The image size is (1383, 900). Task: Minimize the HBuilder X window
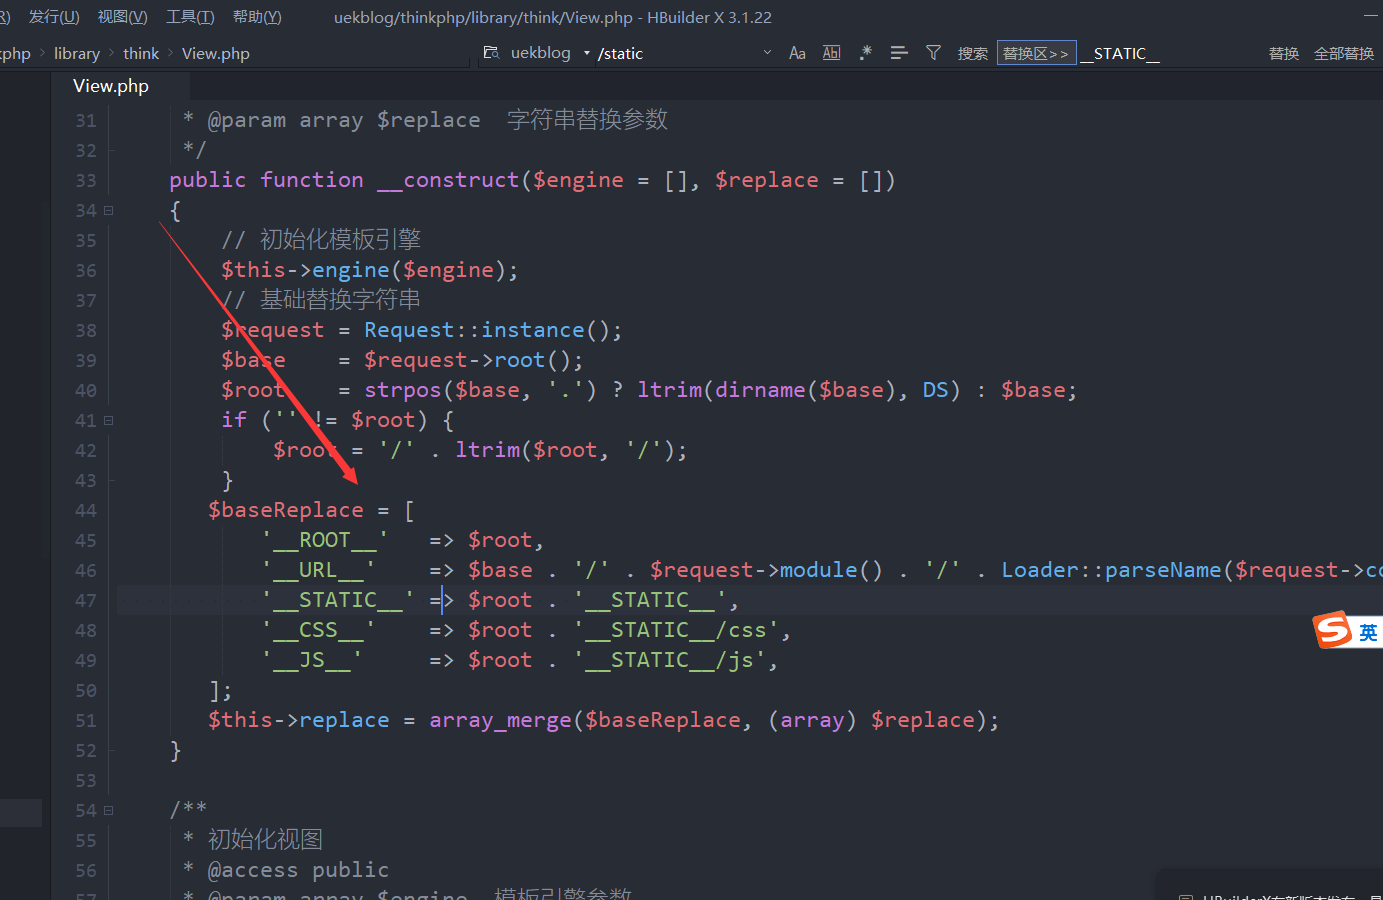click(x=1370, y=15)
